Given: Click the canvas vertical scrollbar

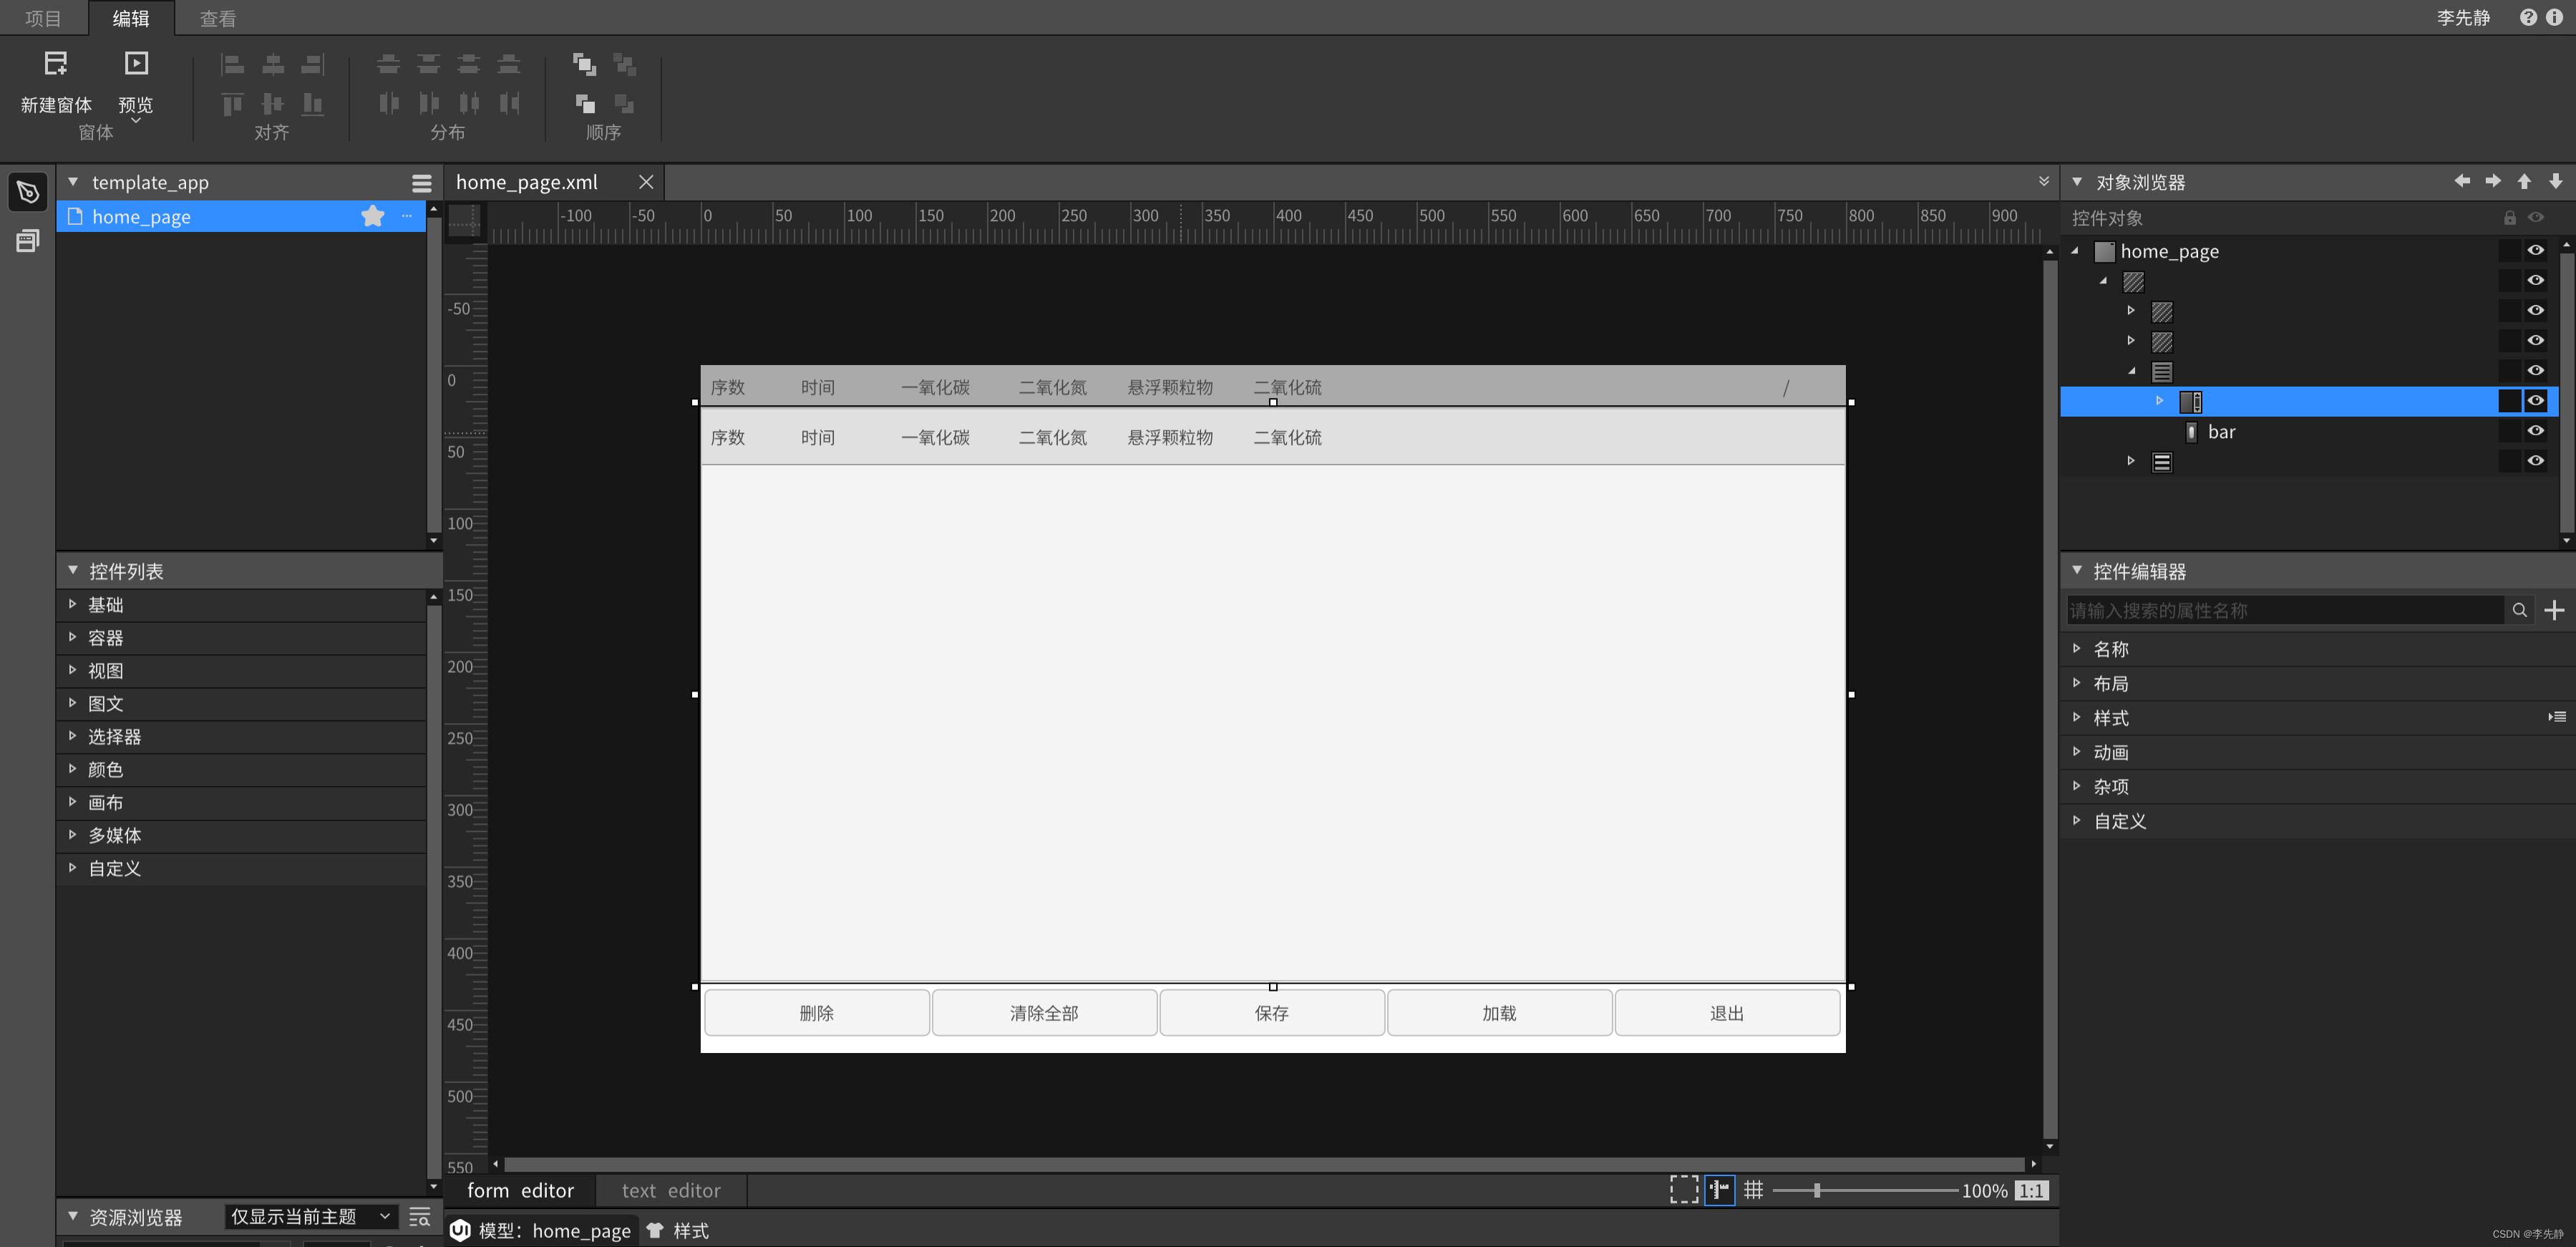Looking at the screenshot, I should pos(2050,700).
